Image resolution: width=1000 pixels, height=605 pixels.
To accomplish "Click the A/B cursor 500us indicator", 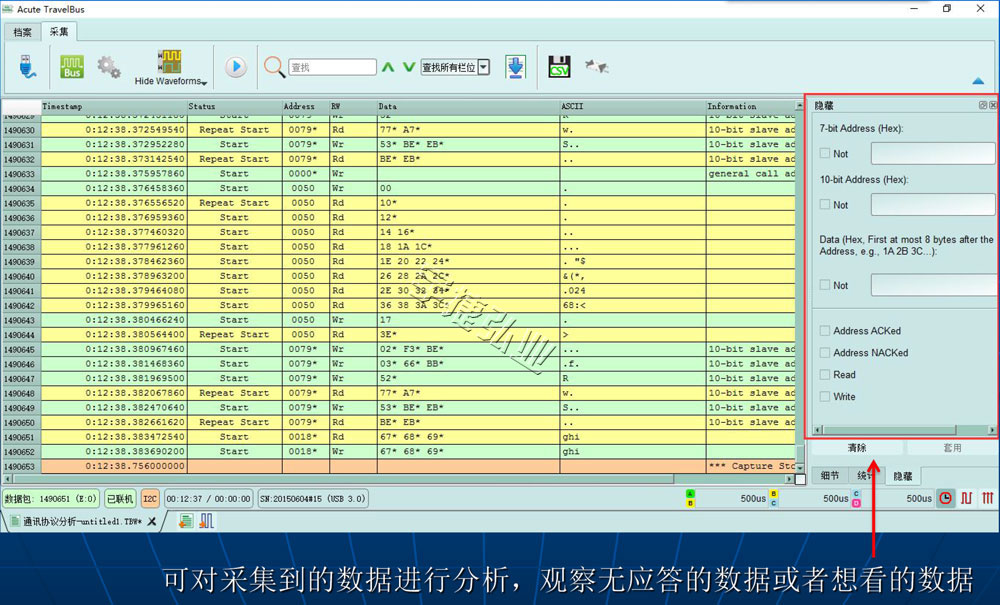I will pos(726,499).
